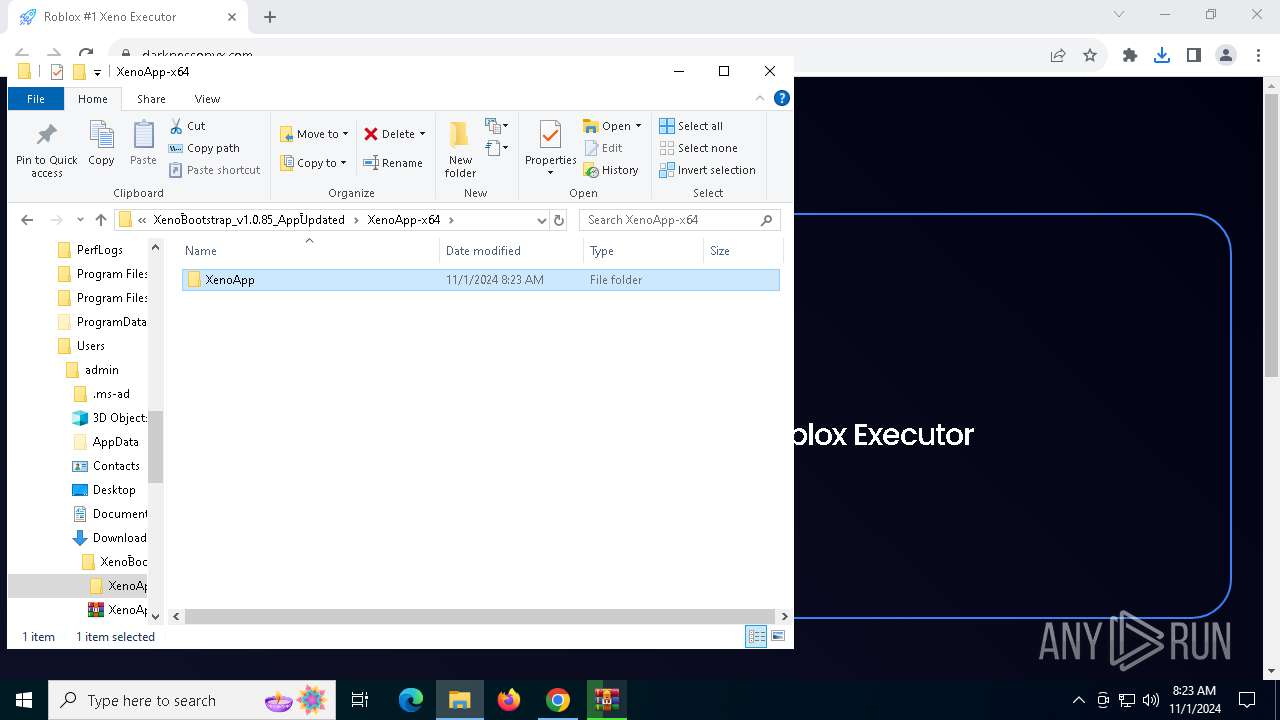This screenshot has height=720, width=1280.
Task: Open New item dropdown in ribbon
Action: [x=497, y=126]
